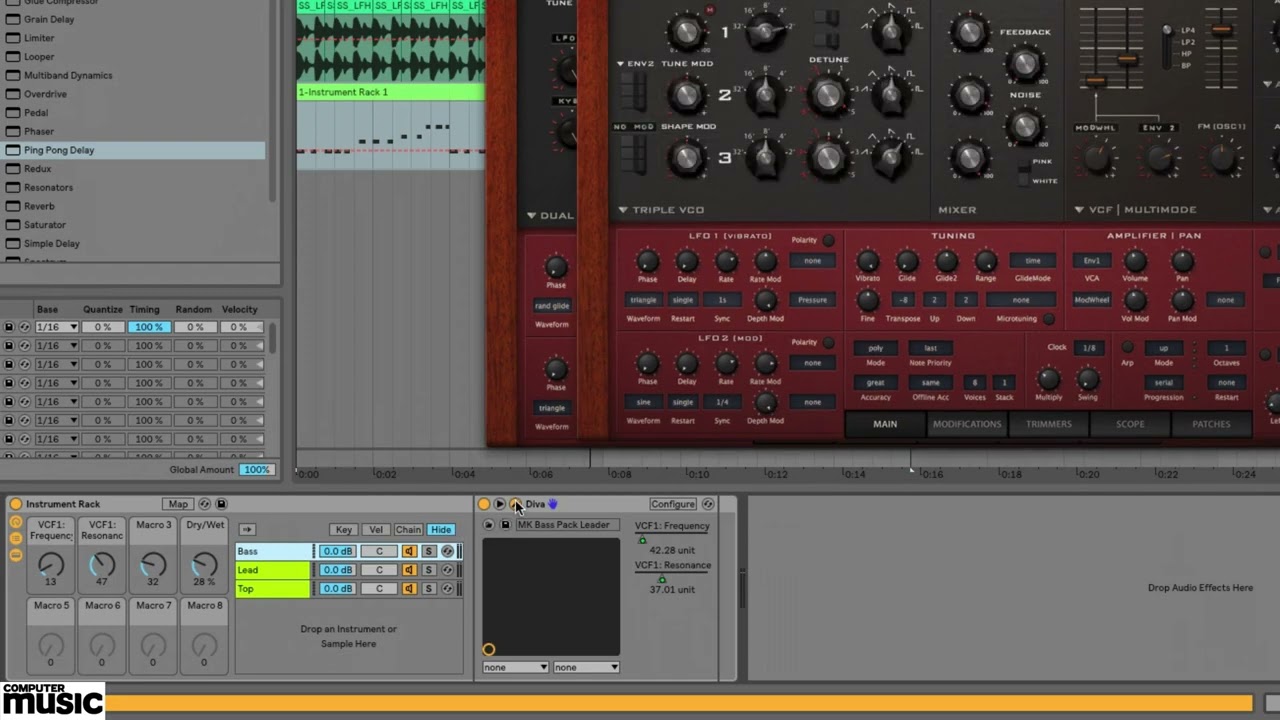The image size is (1280, 720).
Task: Click the Dry/Wet macro knob
Action: [204, 566]
